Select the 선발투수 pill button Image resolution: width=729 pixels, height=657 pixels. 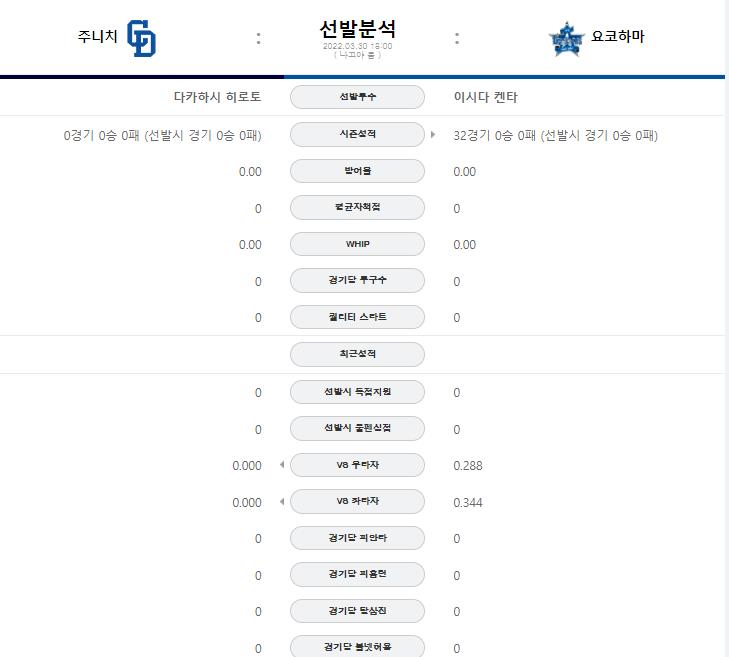357,97
